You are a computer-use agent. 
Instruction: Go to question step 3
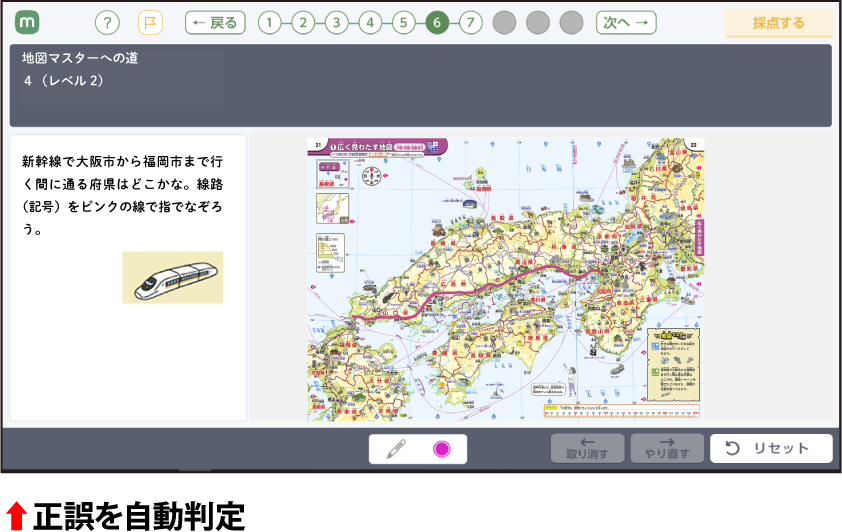(x=337, y=23)
